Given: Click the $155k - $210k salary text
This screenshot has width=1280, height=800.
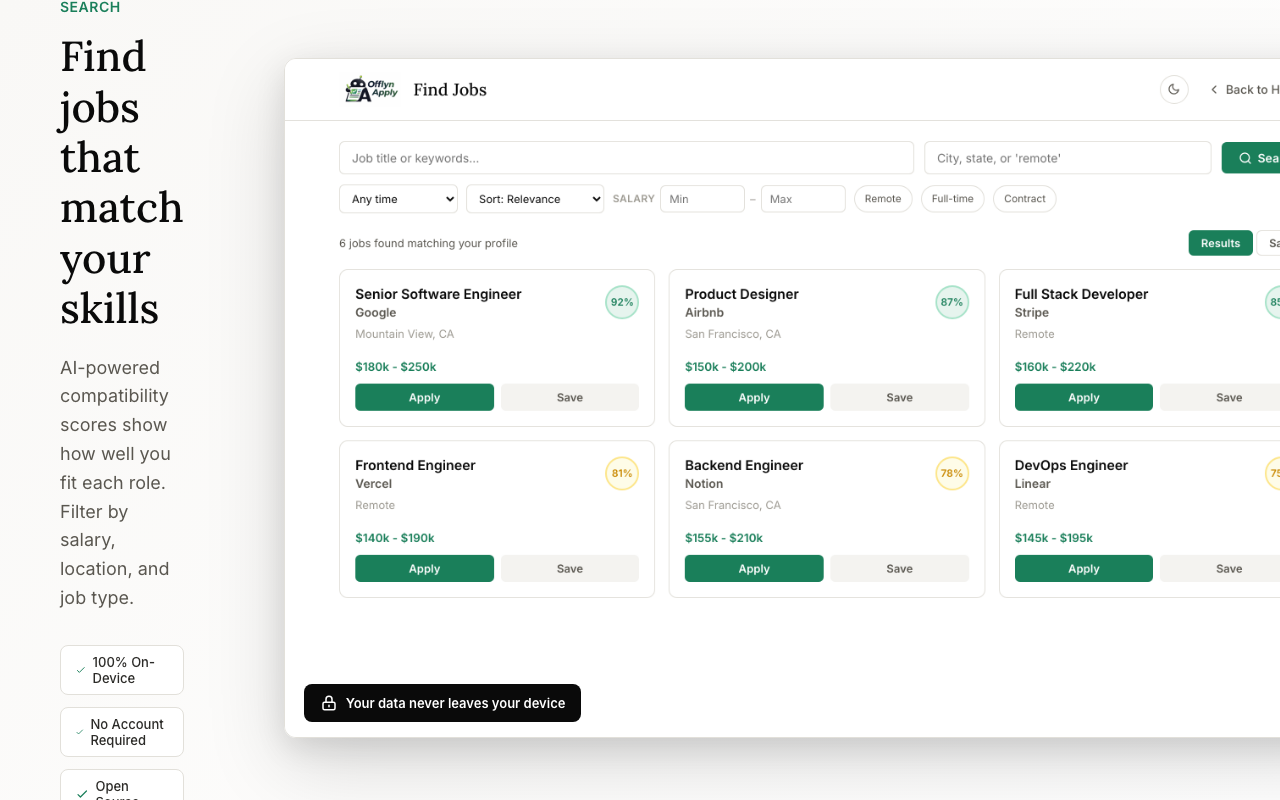Looking at the screenshot, I should pos(724,538).
